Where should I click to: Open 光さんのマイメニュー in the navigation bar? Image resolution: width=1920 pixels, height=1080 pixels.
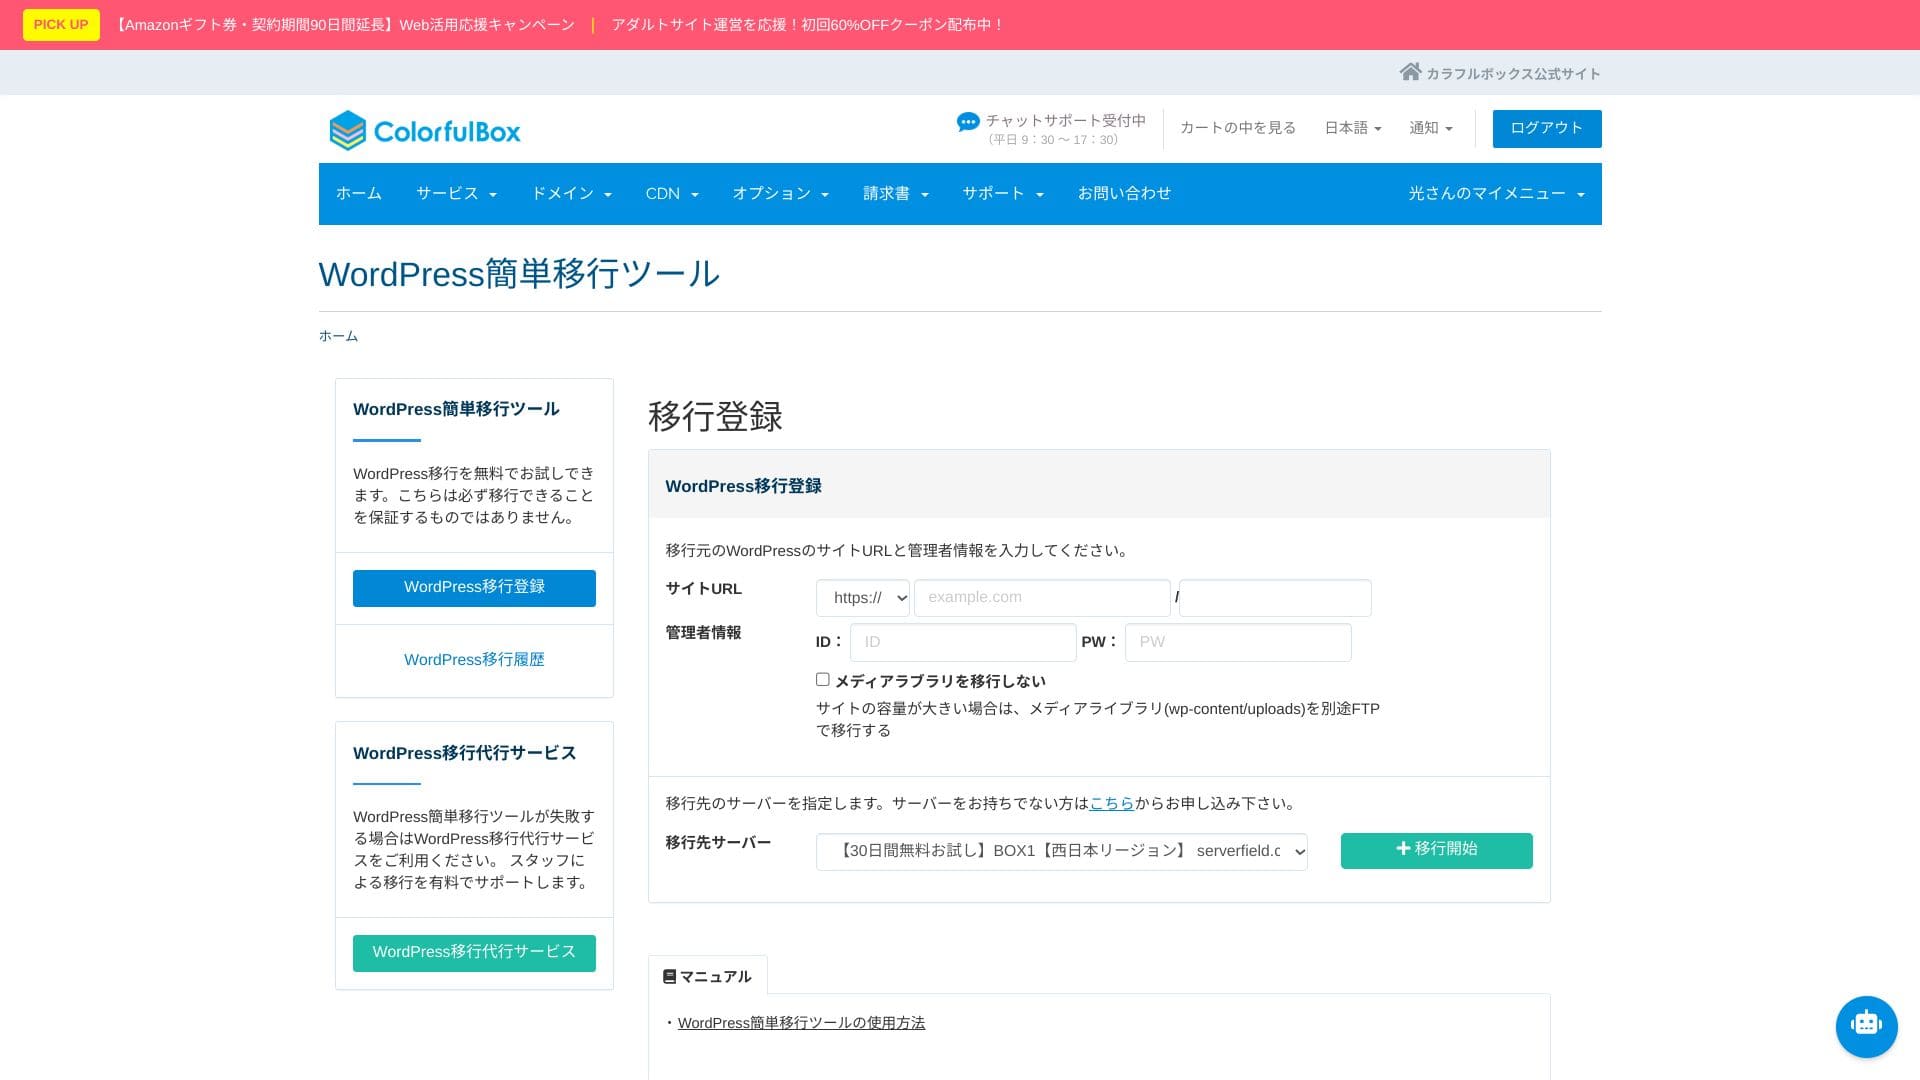(x=1495, y=194)
